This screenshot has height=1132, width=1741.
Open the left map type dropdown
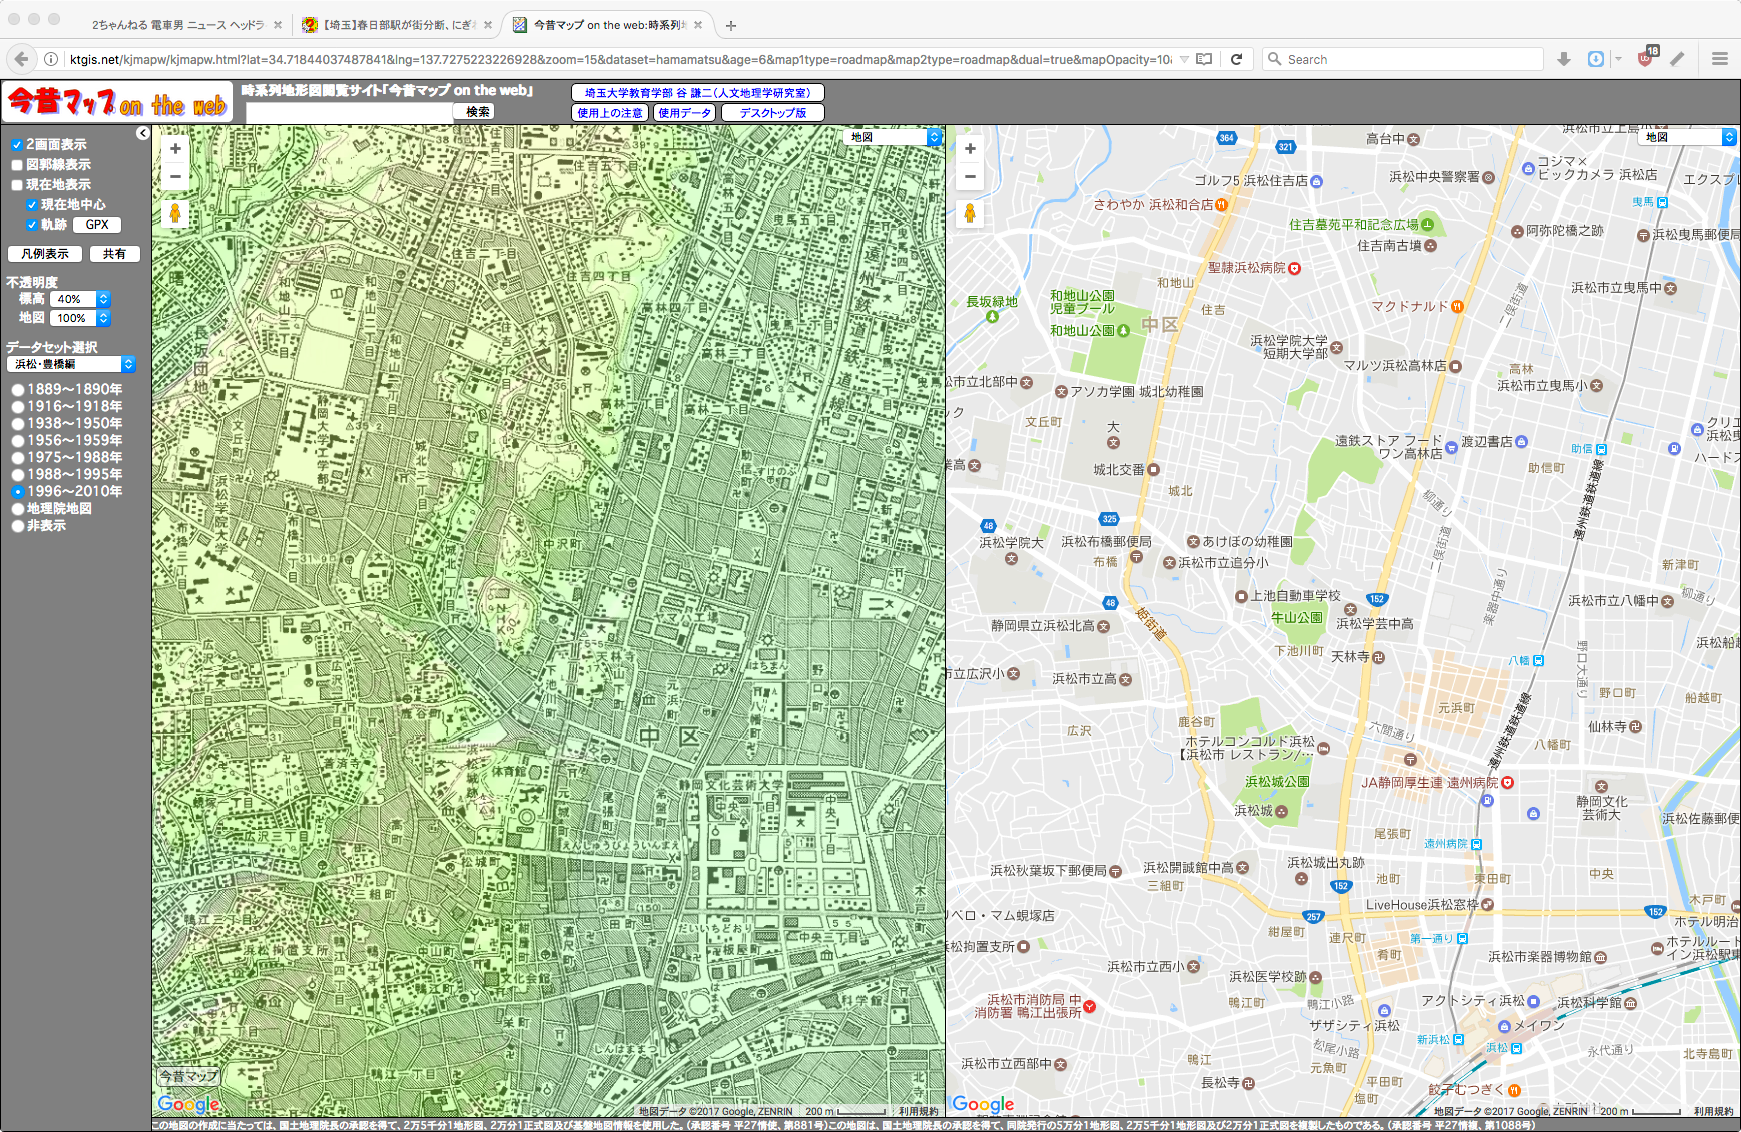click(894, 137)
